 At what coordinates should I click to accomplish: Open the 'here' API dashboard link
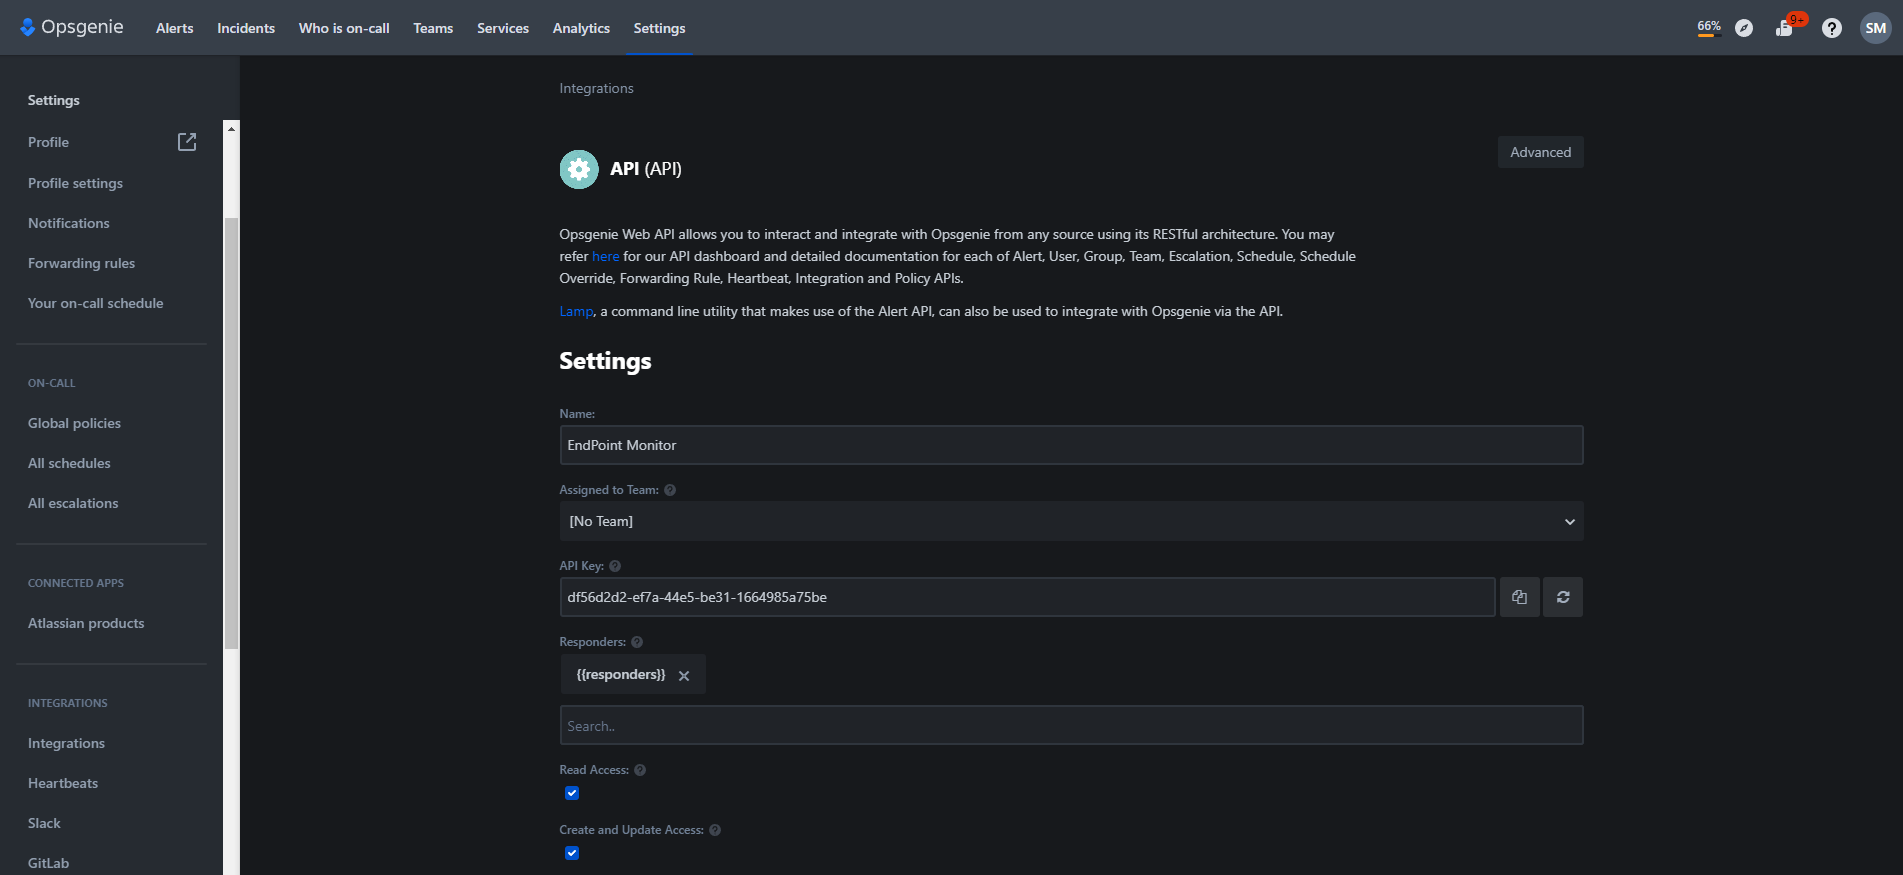[606, 256]
